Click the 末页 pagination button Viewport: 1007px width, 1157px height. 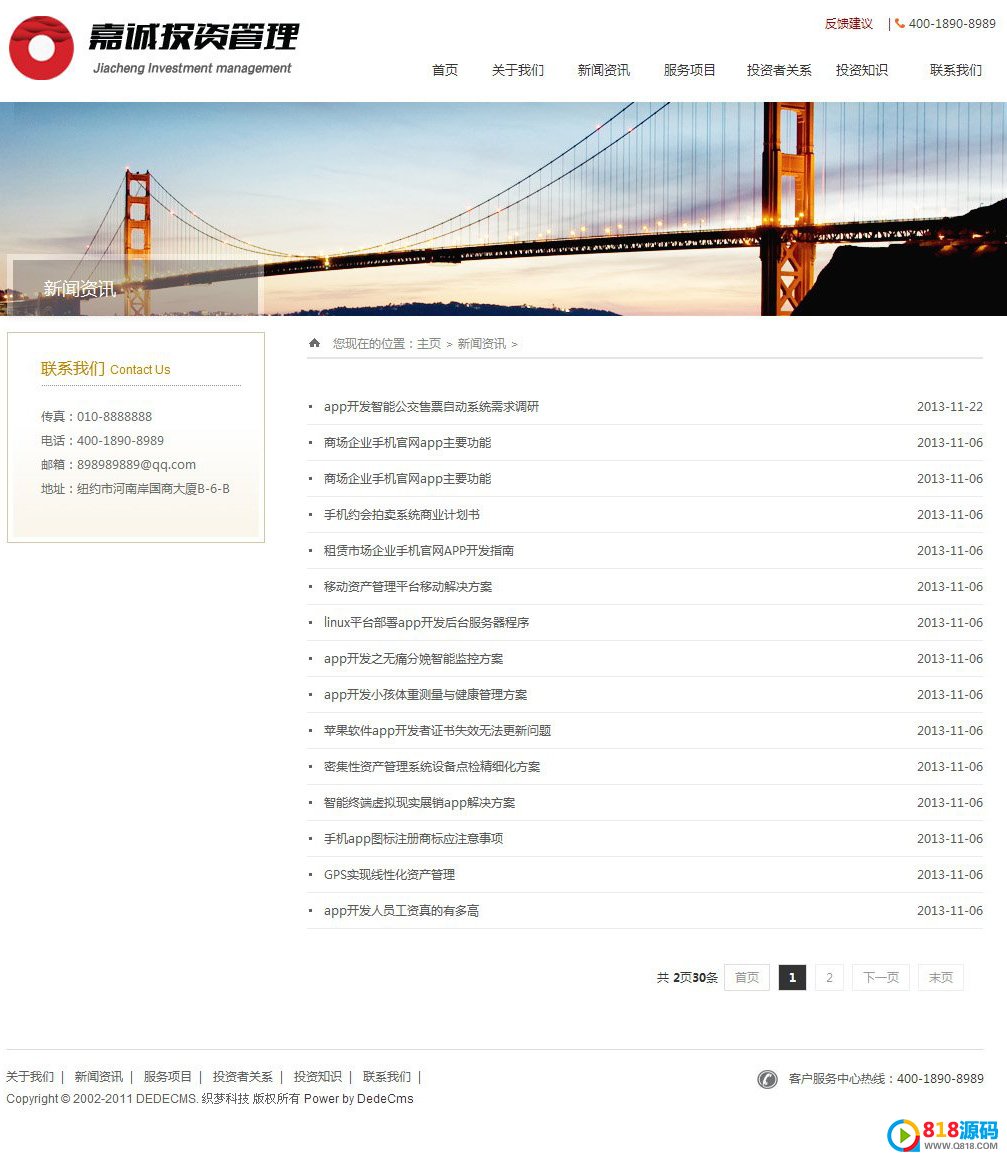click(x=941, y=978)
